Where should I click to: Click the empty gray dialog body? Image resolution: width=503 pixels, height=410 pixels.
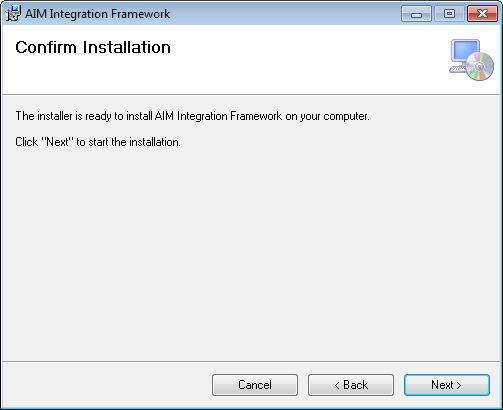point(251,253)
